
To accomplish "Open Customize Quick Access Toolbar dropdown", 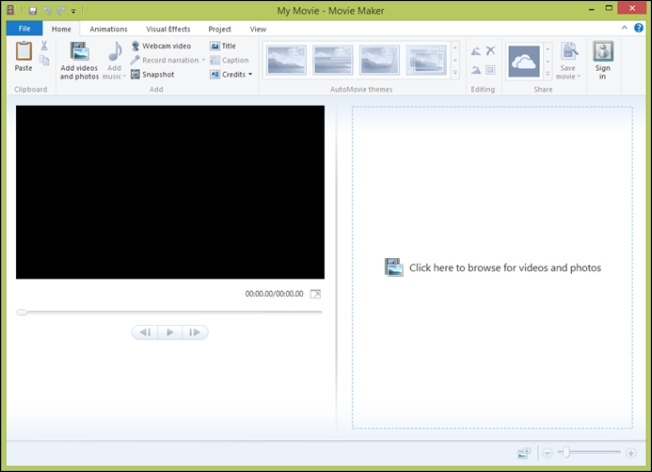I will click(x=73, y=11).
